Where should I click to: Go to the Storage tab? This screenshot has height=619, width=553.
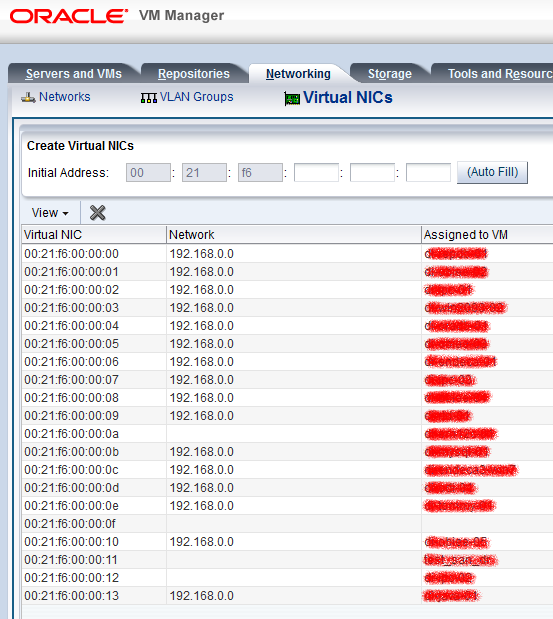[x=390, y=74]
